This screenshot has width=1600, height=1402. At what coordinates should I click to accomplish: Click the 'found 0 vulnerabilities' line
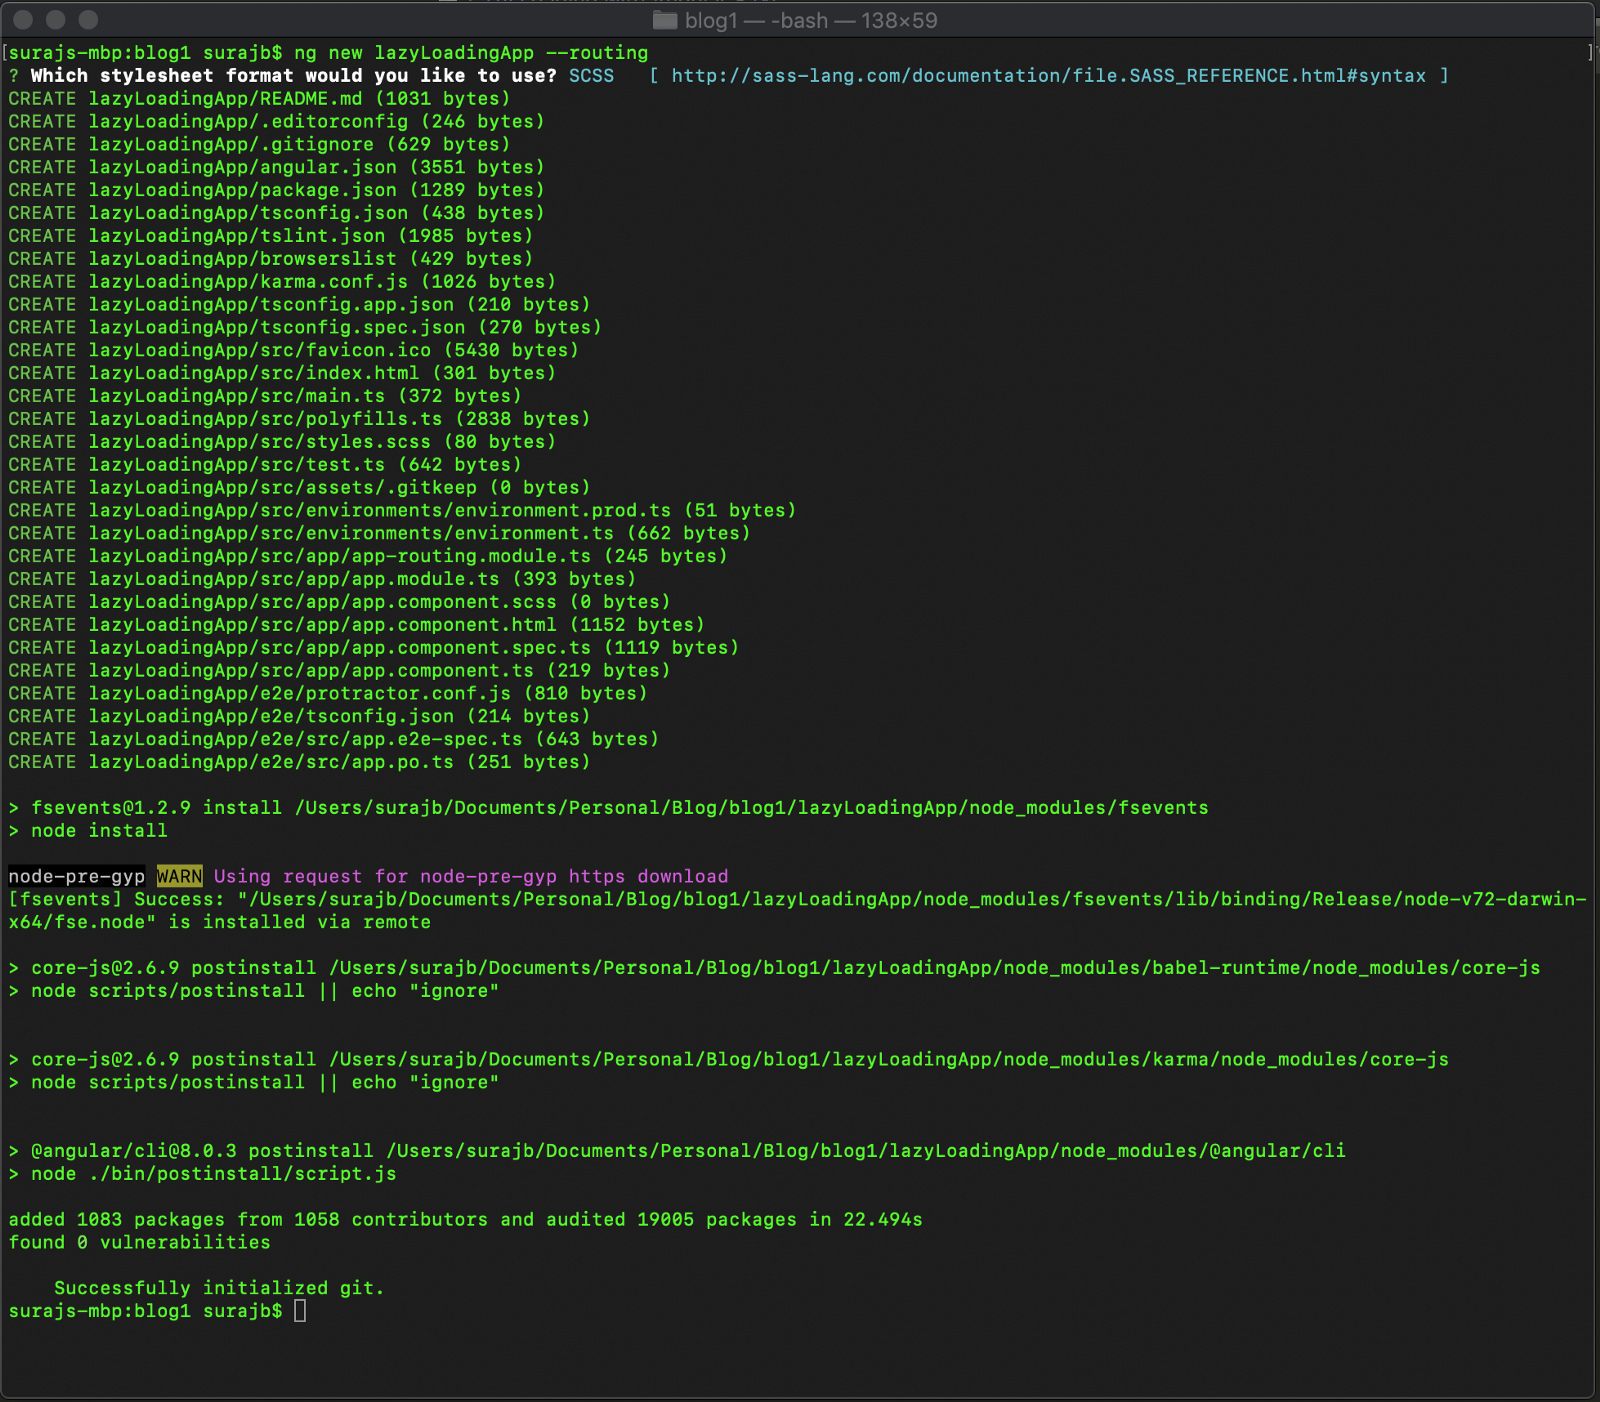pos(140,1244)
